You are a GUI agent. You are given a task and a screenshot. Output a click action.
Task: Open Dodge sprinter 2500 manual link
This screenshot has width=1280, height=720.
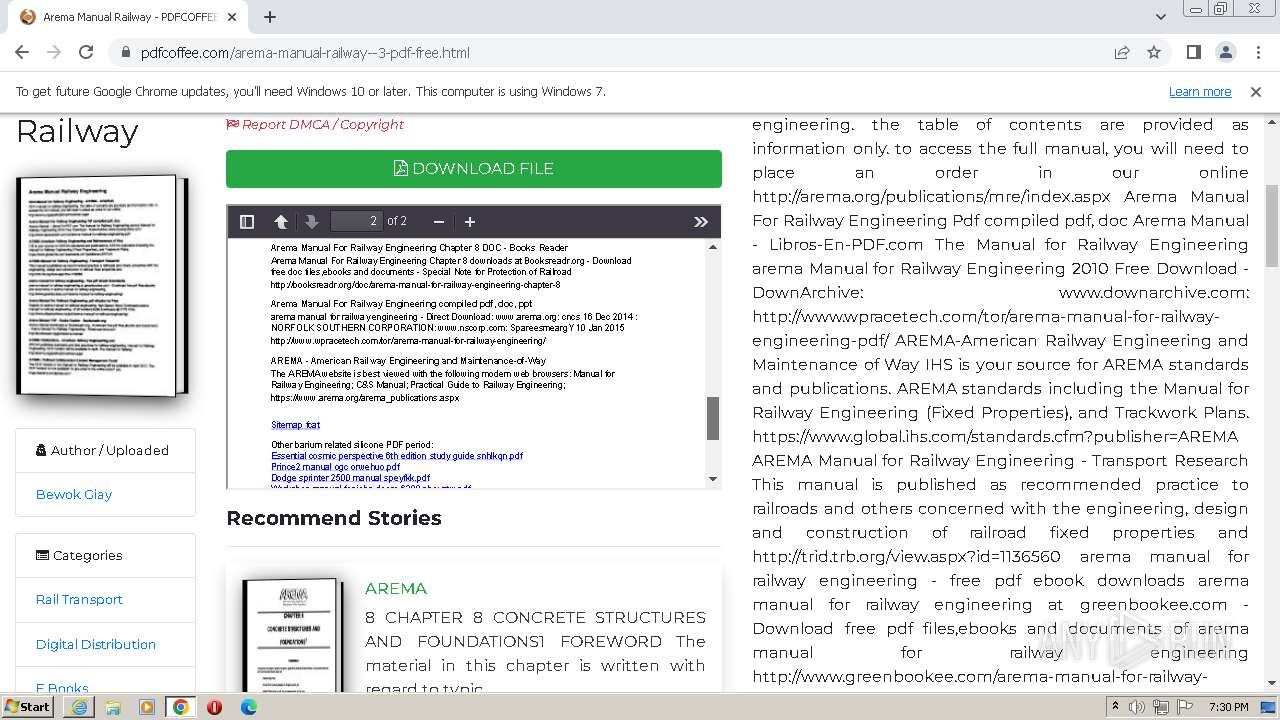(350, 478)
